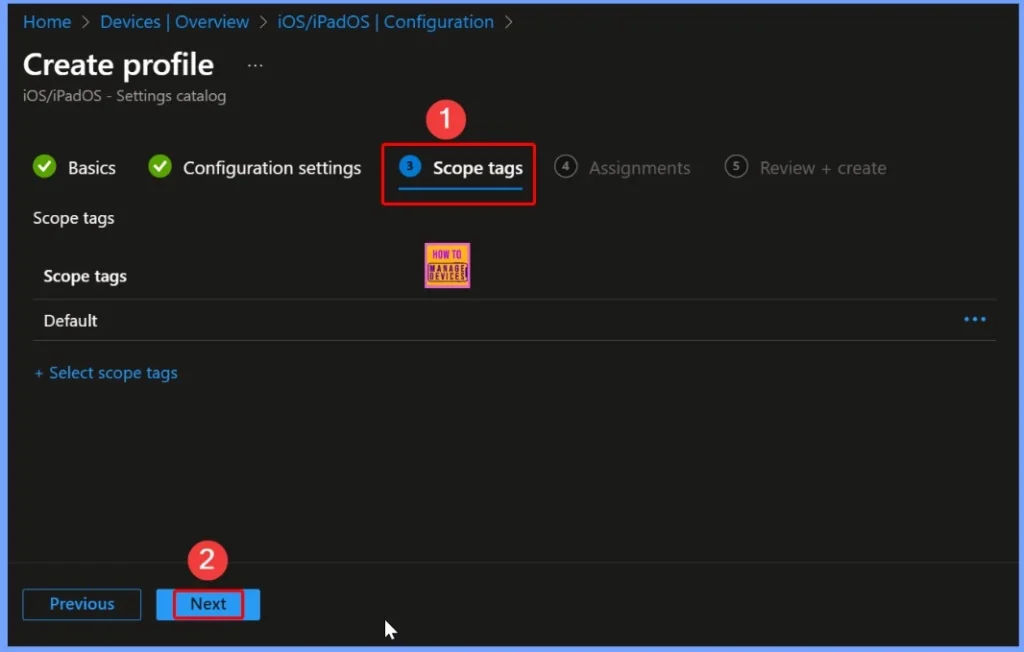This screenshot has height=652, width=1024.
Task: Click the step 4 circle beside Assignments
Action: [x=565, y=167]
